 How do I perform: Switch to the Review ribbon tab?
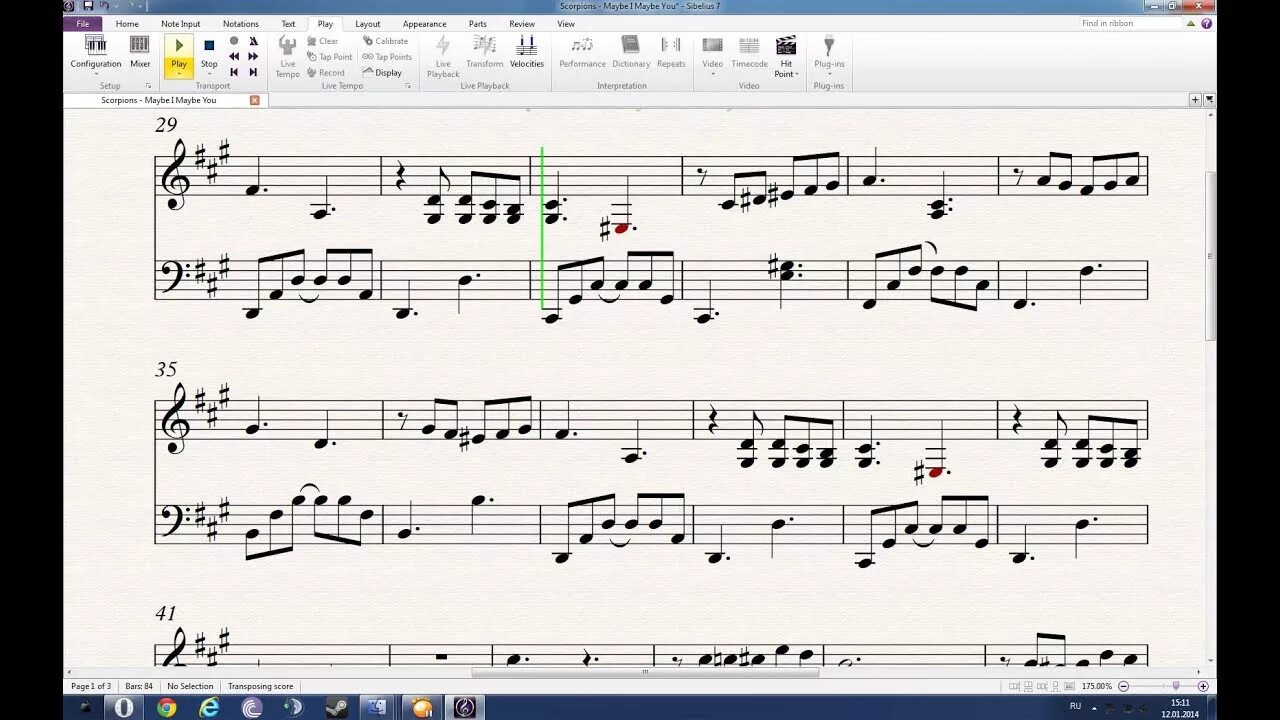pyautogui.click(x=522, y=24)
